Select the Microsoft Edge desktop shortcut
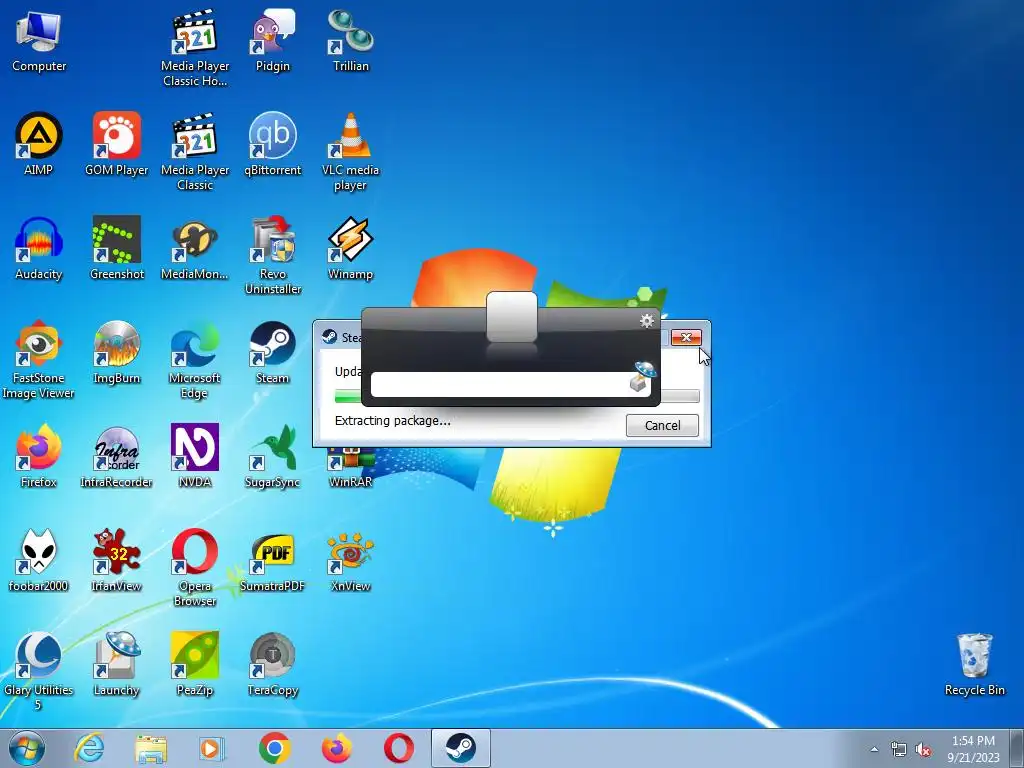The height and width of the screenshot is (768, 1024). [x=195, y=359]
